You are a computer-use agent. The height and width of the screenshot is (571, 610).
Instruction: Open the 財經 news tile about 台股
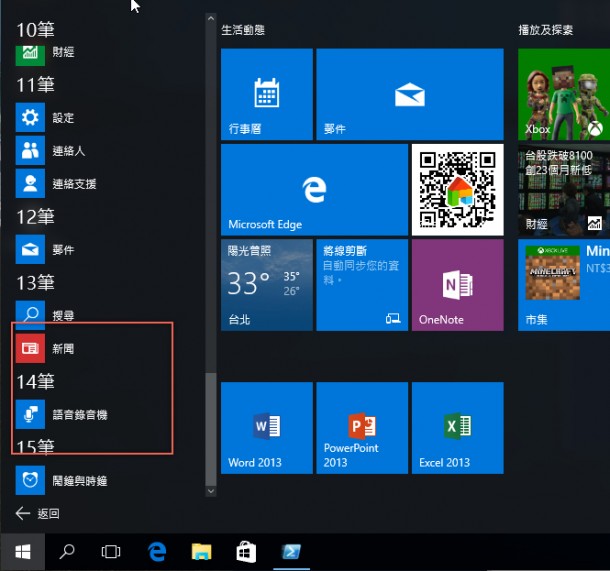(x=564, y=190)
